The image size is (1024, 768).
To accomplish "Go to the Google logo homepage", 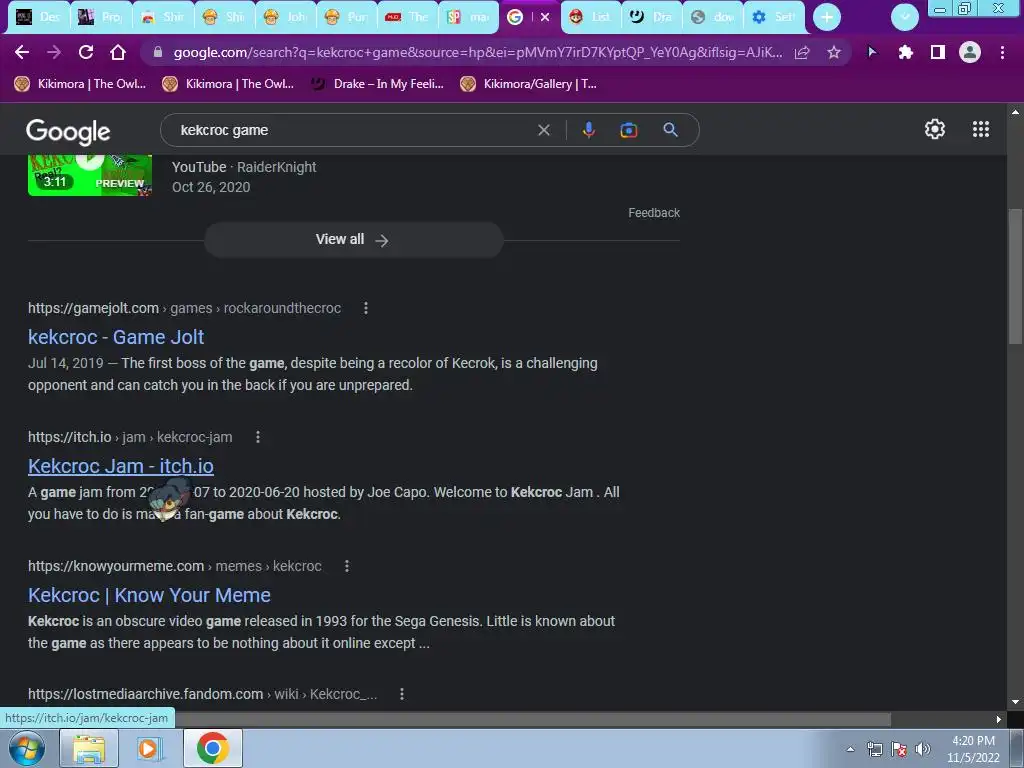I will (68, 132).
